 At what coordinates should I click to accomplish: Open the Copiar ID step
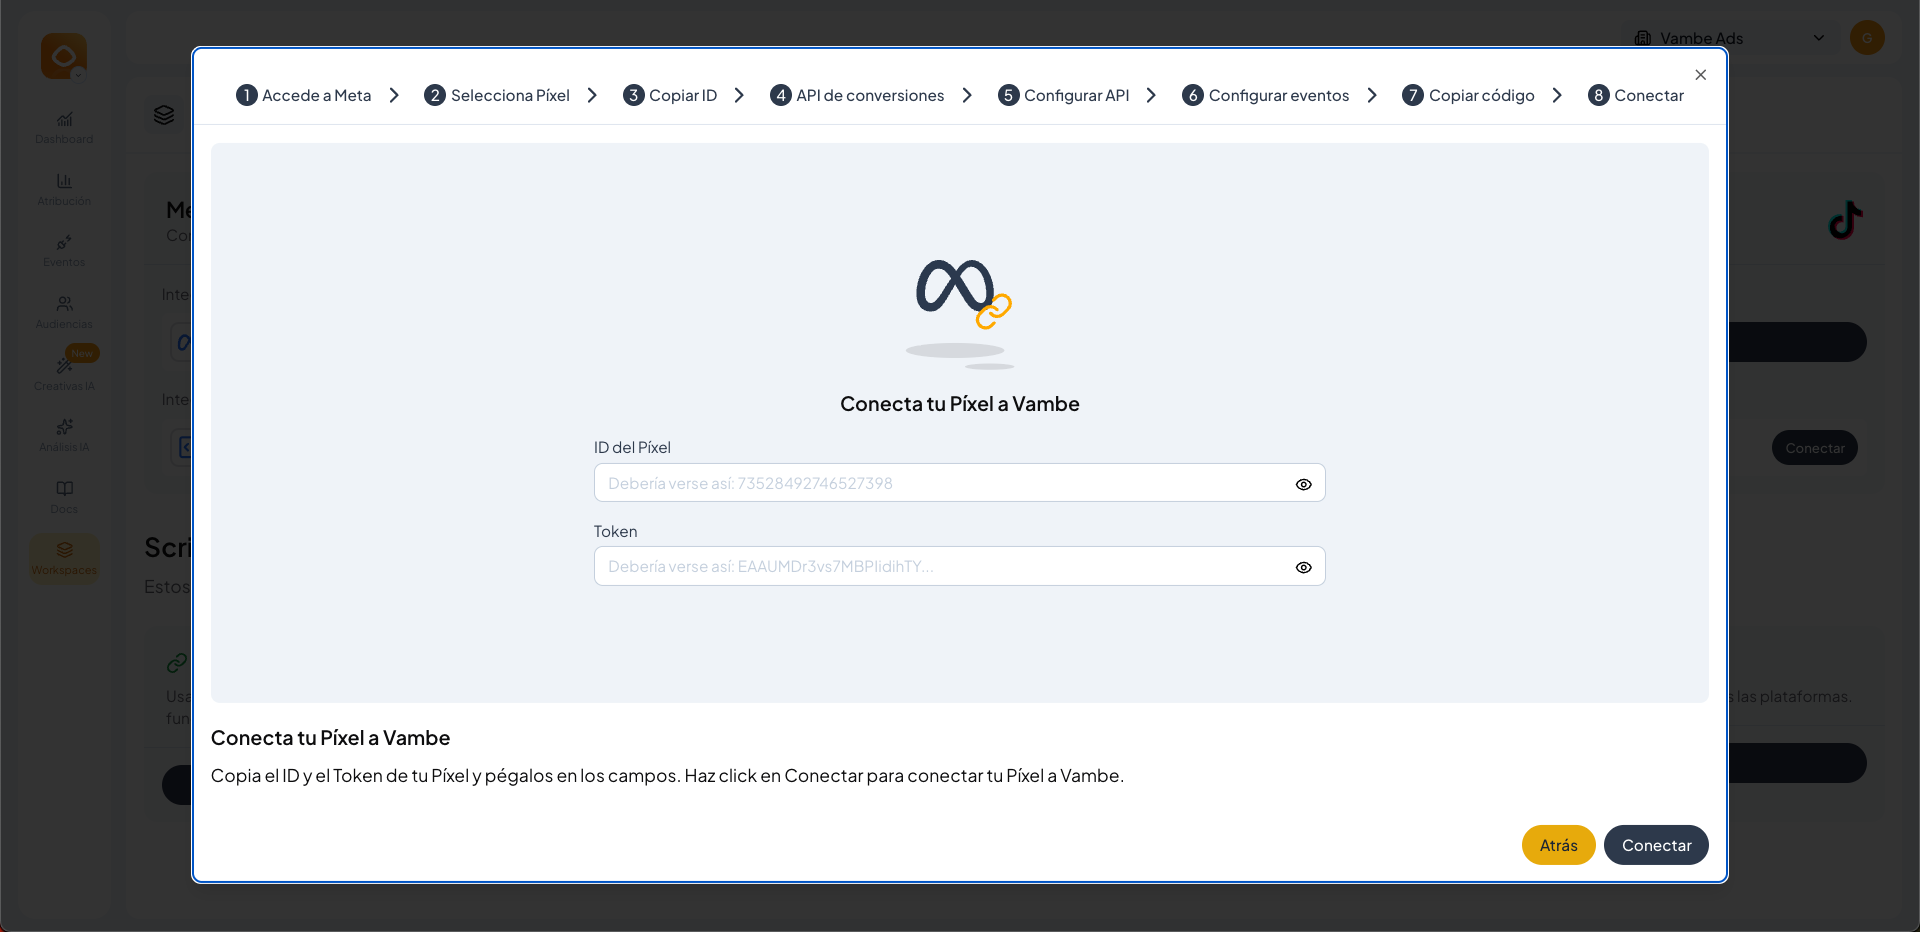point(670,95)
